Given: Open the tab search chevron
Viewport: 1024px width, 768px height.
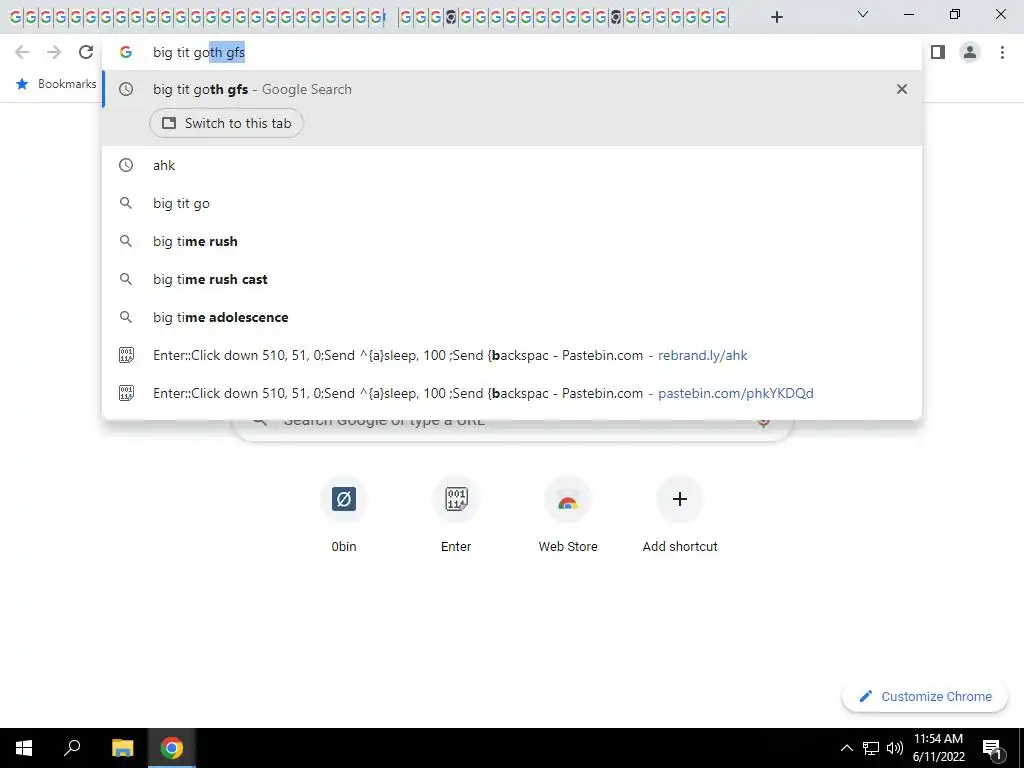Looking at the screenshot, I should click(863, 14).
